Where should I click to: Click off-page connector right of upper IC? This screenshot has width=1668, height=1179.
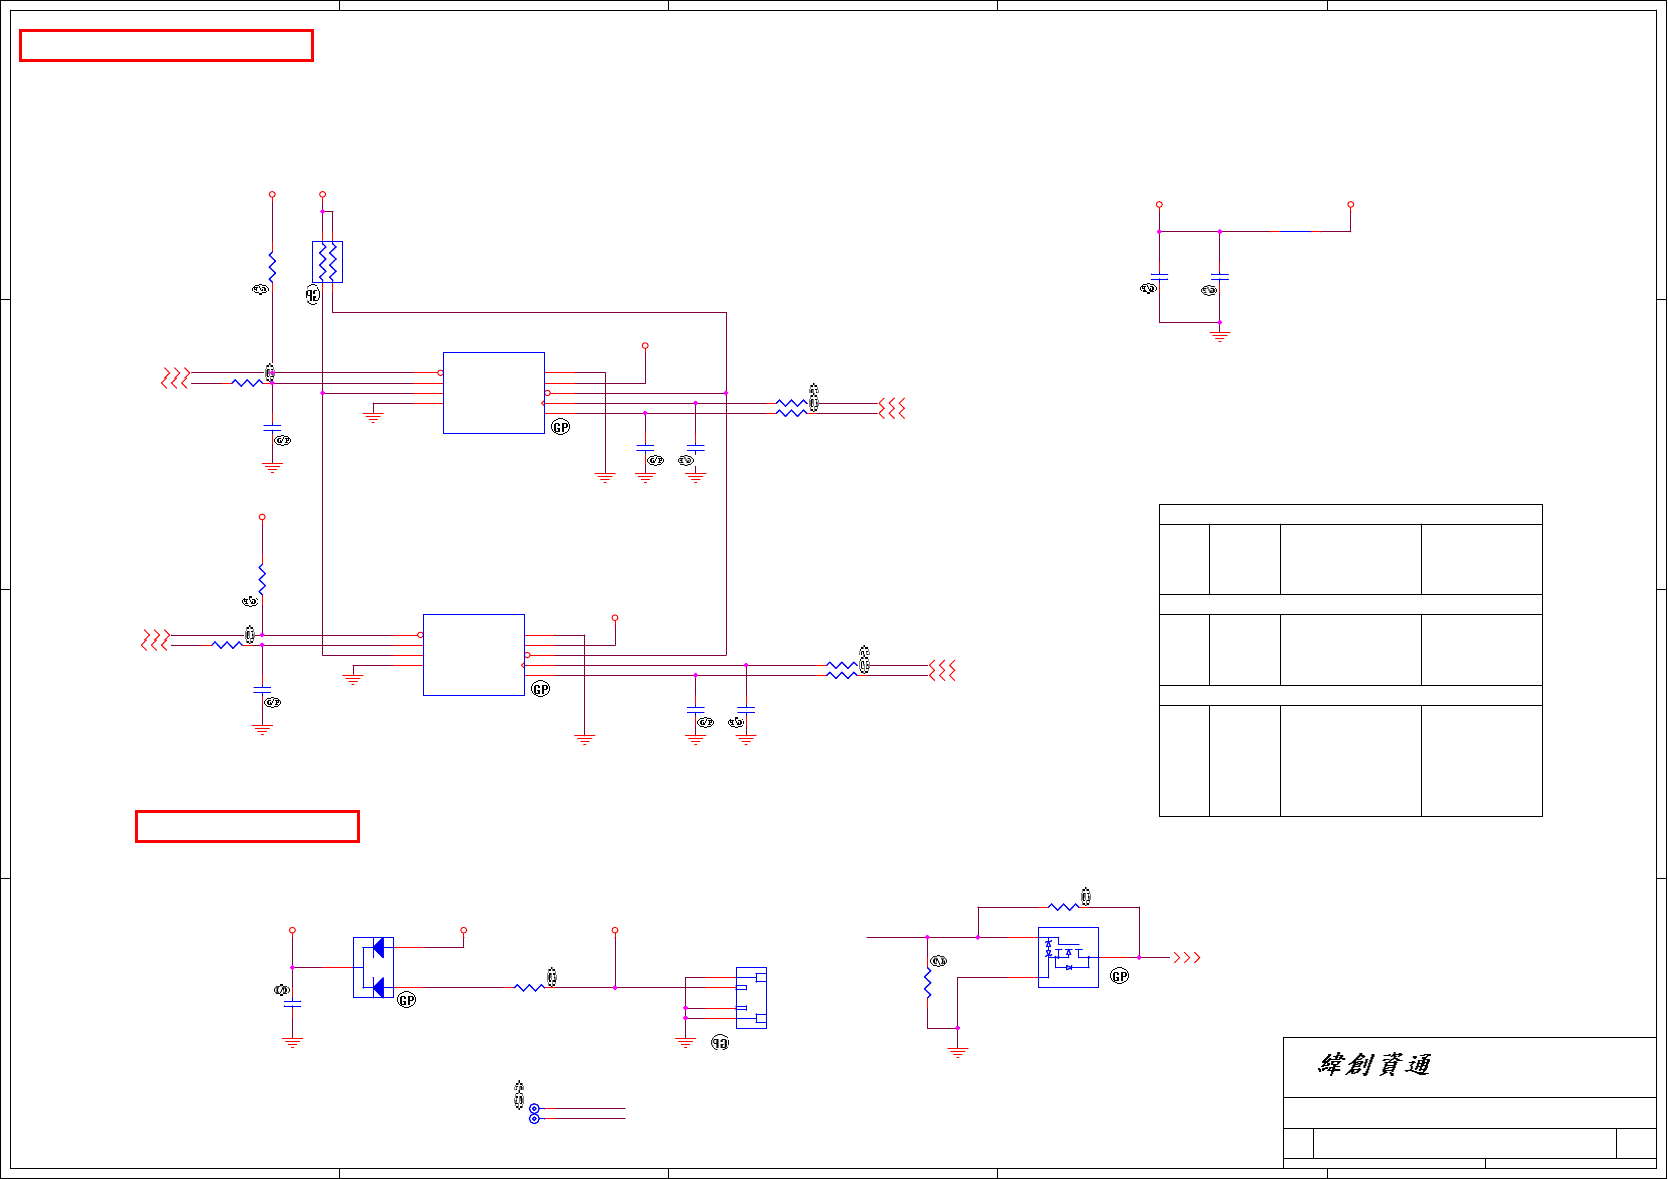click(893, 408)
